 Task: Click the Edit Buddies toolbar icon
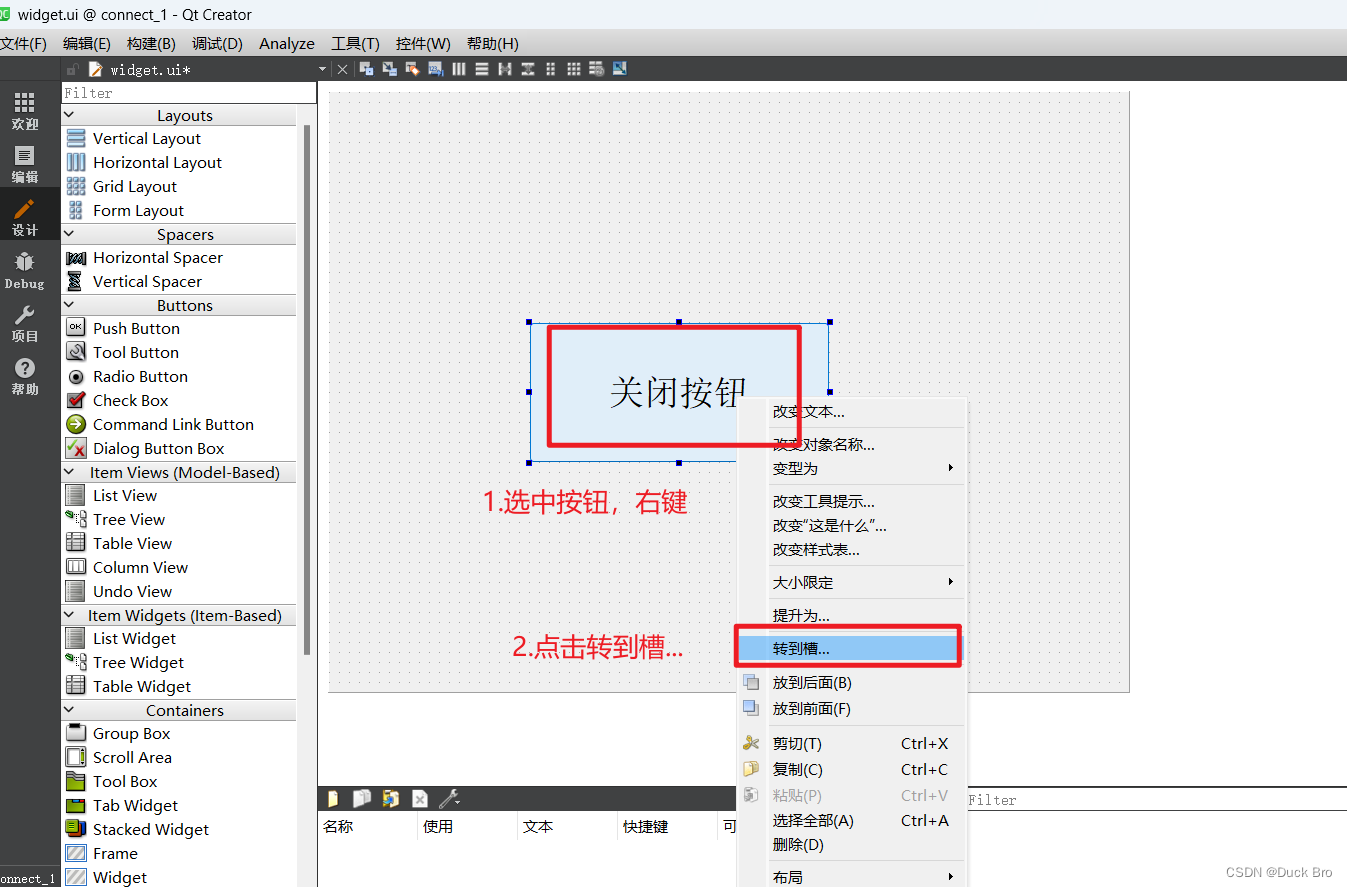(412, 69)
